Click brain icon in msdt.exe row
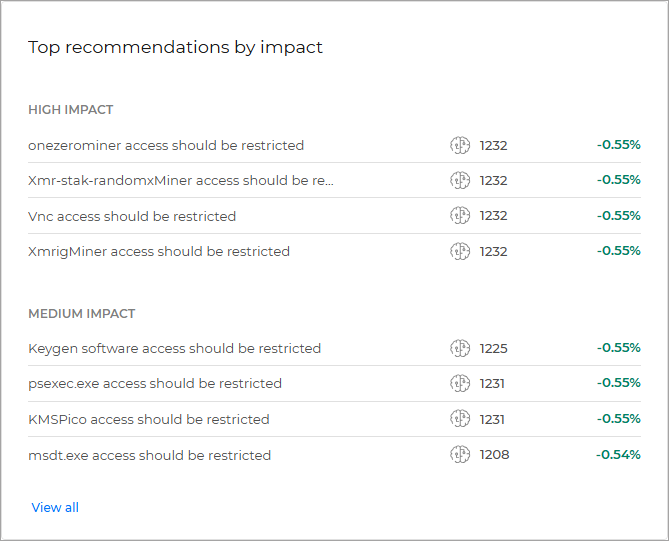Screen dimensions: 669x541 pyautogui.click(x=460, y=455)
